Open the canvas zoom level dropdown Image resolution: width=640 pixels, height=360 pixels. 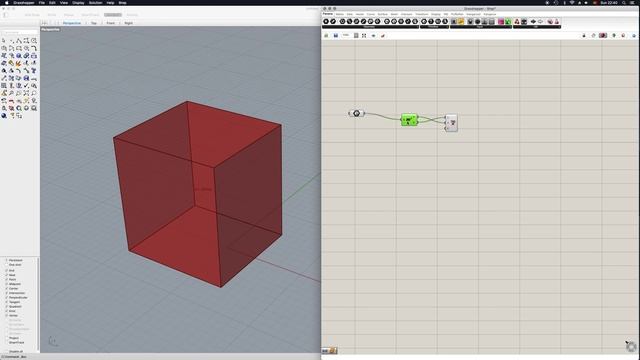346,36
